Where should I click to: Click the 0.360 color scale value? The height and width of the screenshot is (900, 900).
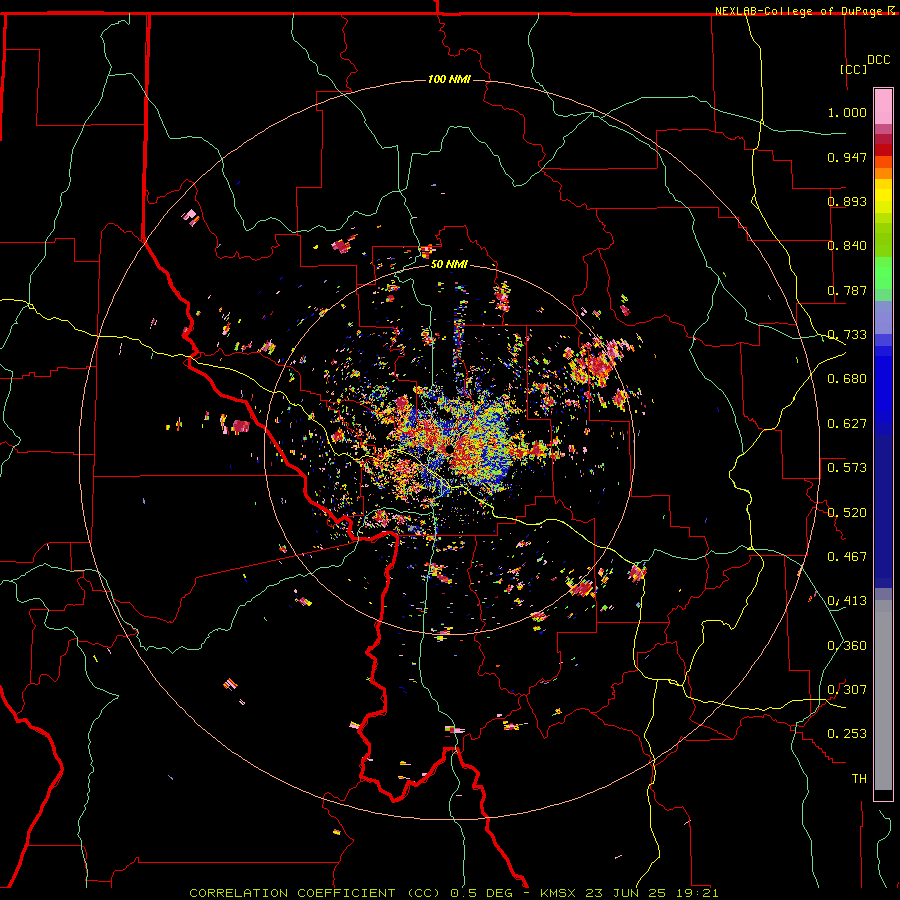pyautogui.click(x=847, y=646)
